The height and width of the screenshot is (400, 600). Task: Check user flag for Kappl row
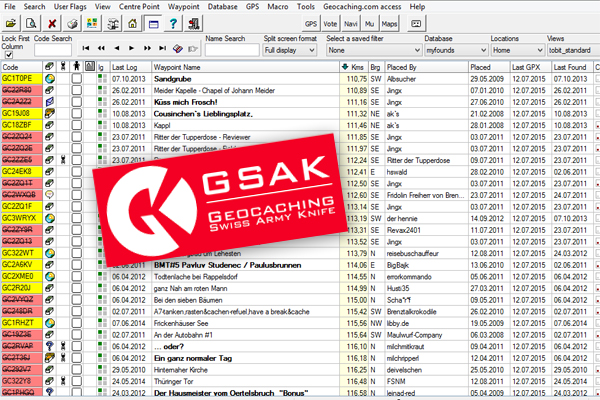[x=77, y=125]
